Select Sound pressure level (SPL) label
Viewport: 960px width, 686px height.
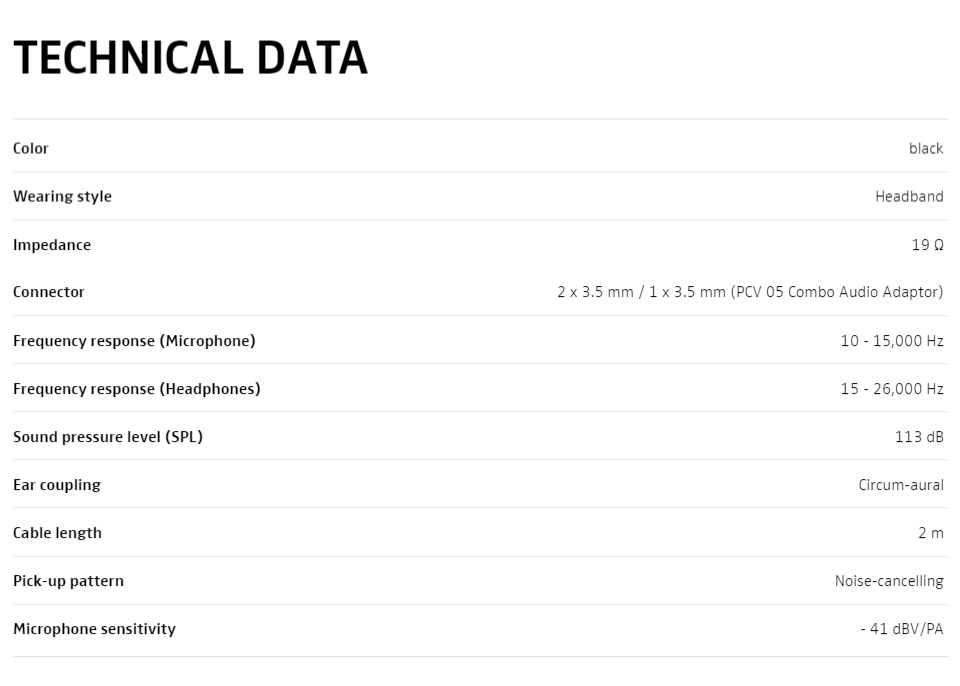(108, 437)
